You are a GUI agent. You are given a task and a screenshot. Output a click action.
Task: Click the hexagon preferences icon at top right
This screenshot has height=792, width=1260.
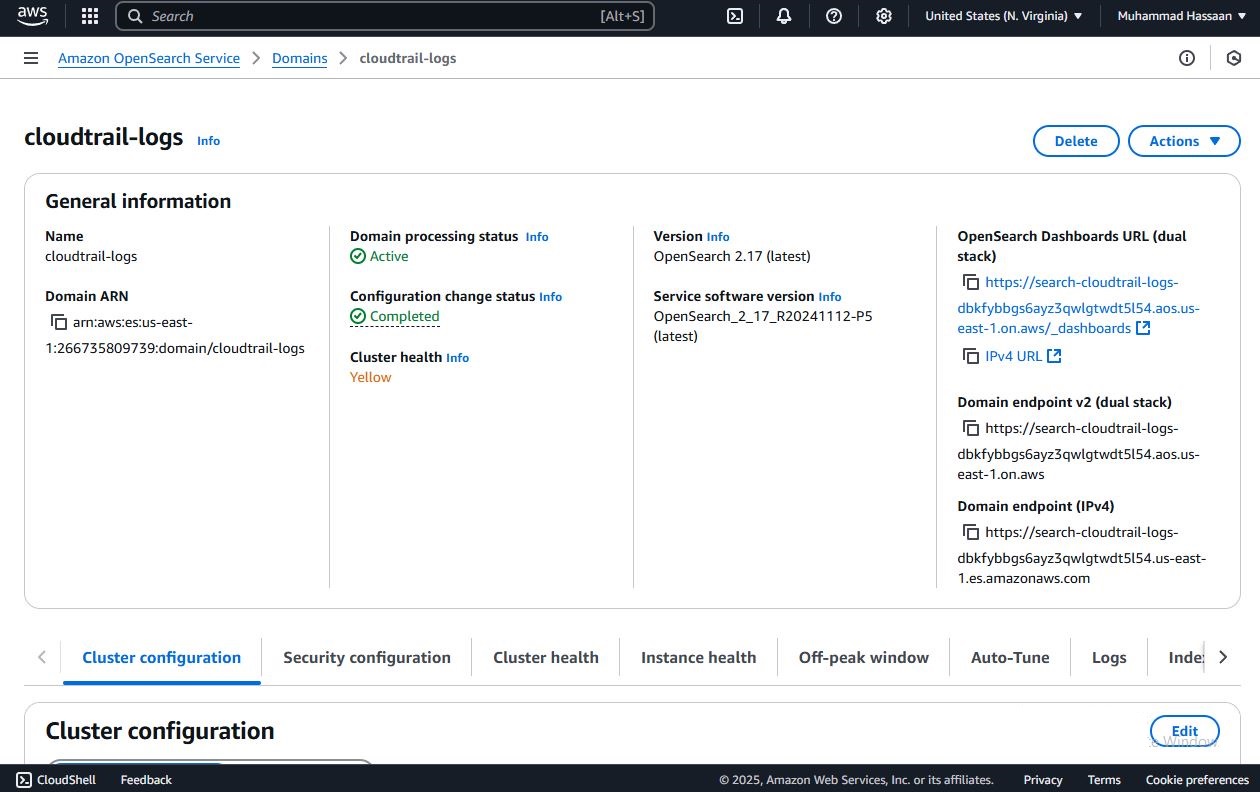coord(1233,58)
